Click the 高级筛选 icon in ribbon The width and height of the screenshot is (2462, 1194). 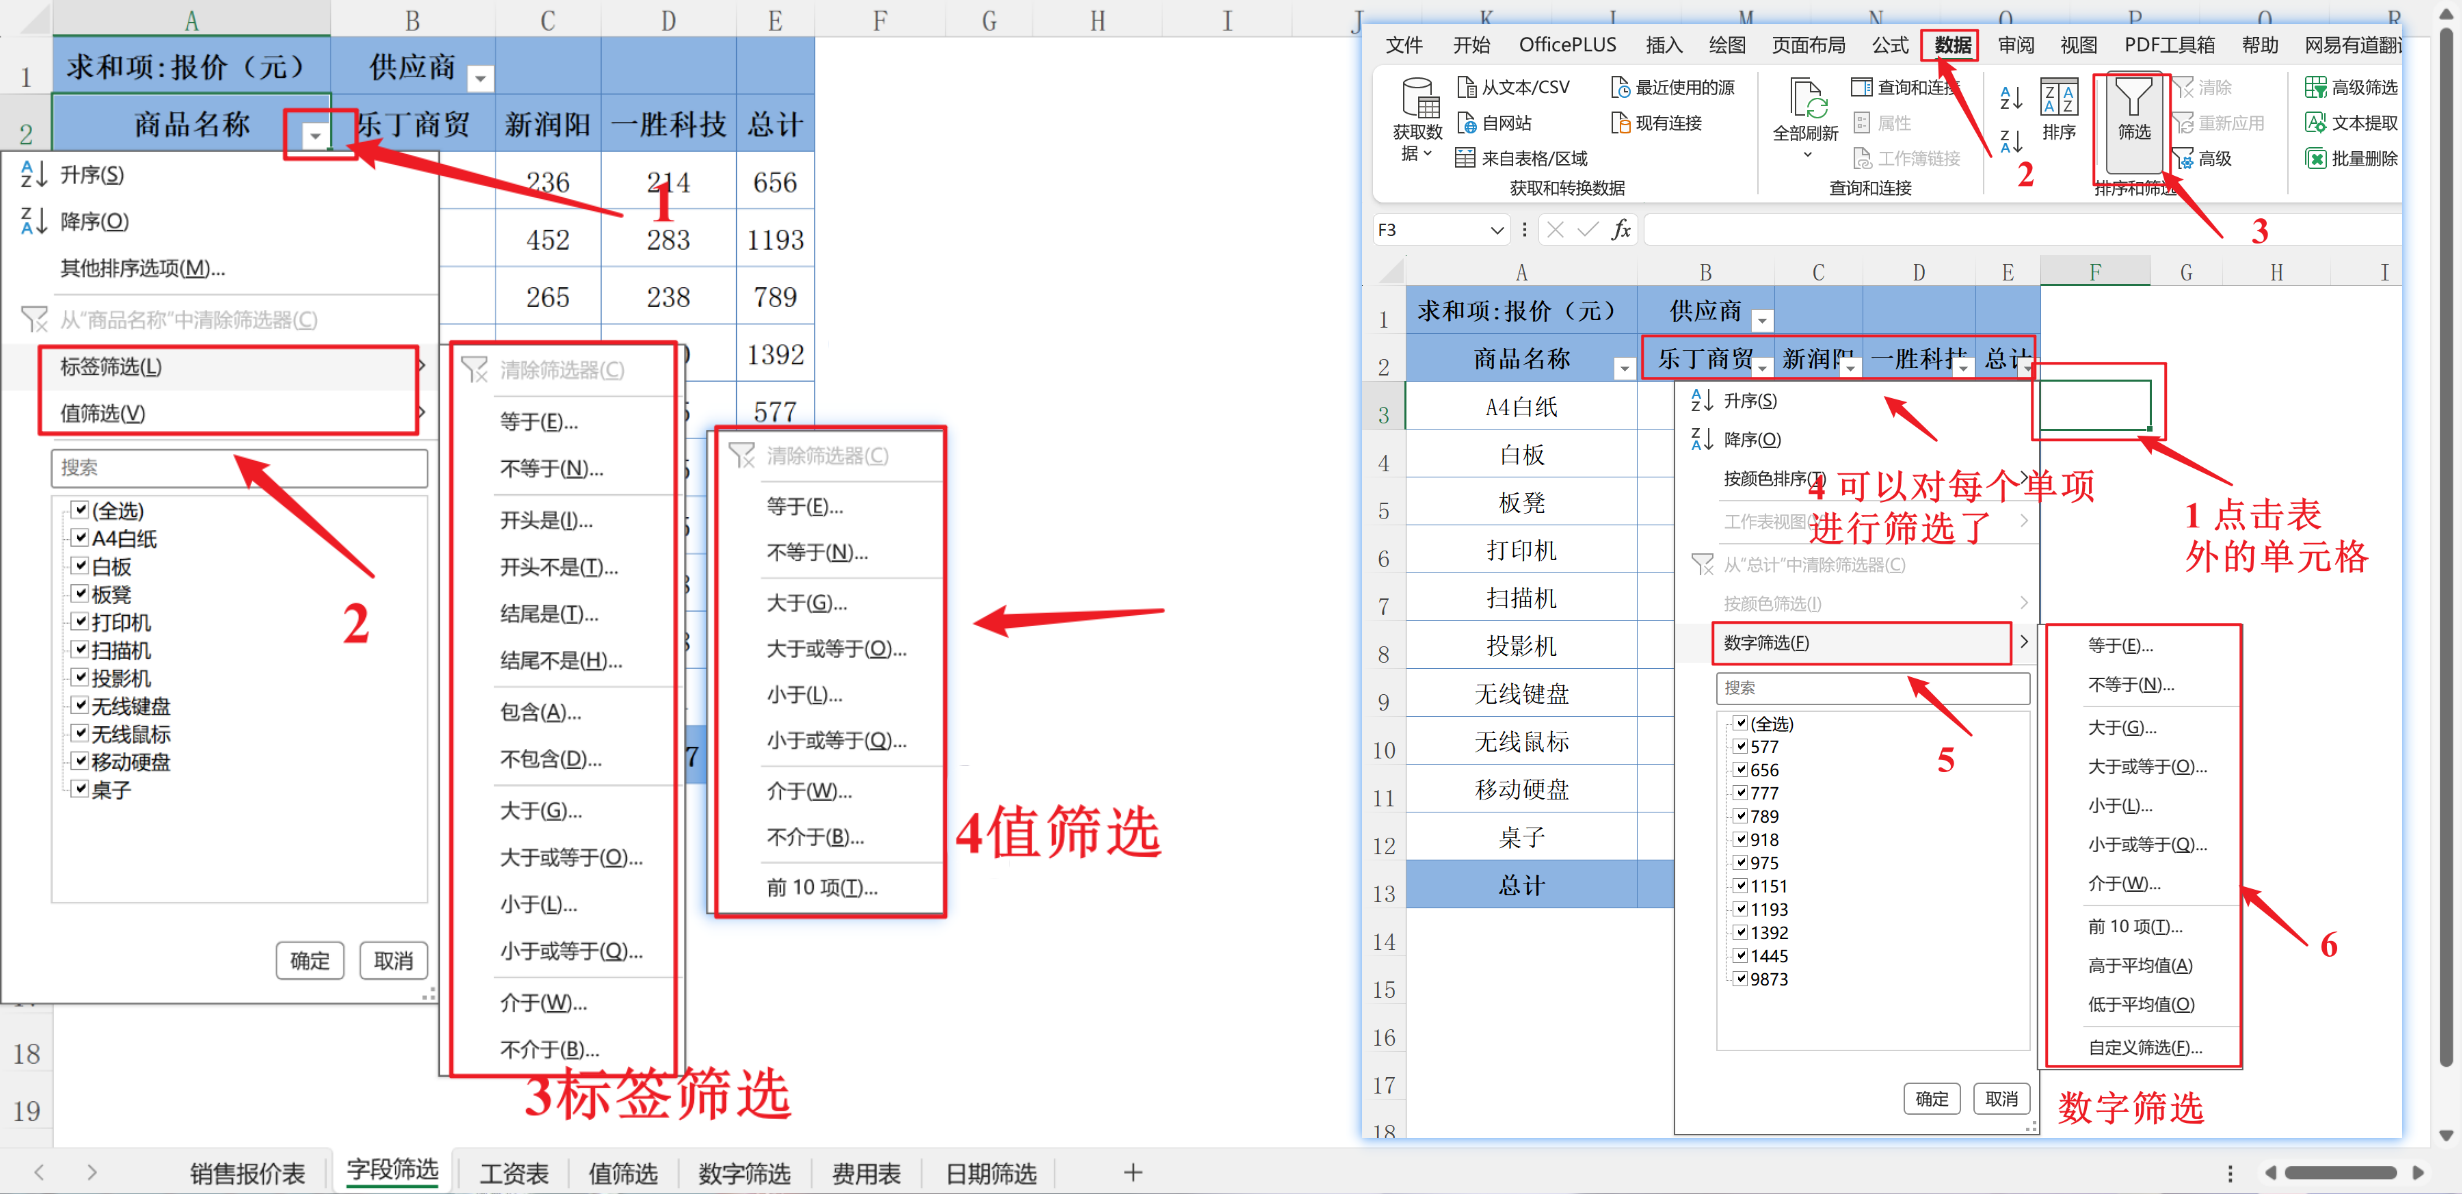click(x=2316, y=87)
